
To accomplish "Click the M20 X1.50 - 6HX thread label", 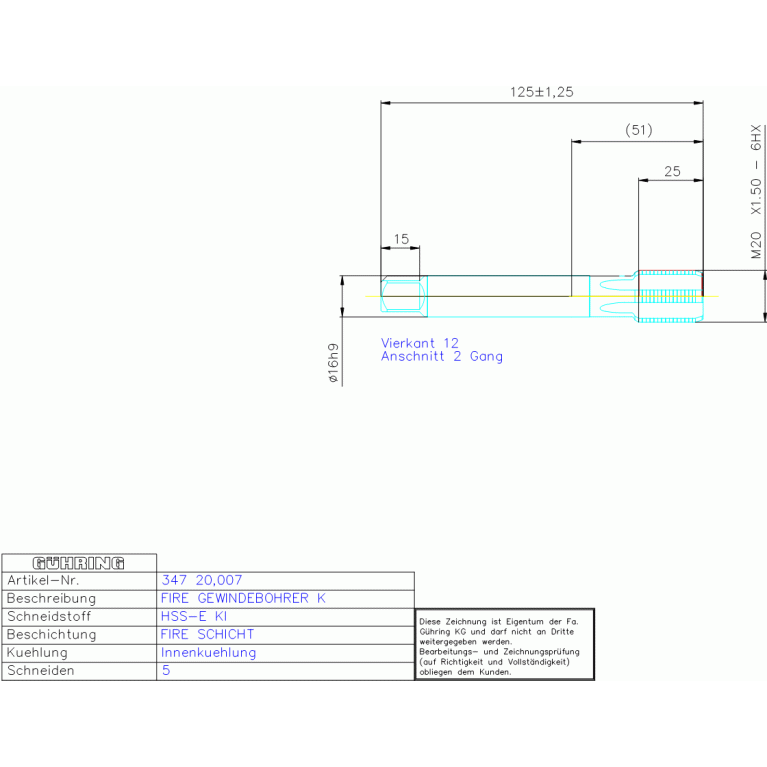I will [756, 193].
